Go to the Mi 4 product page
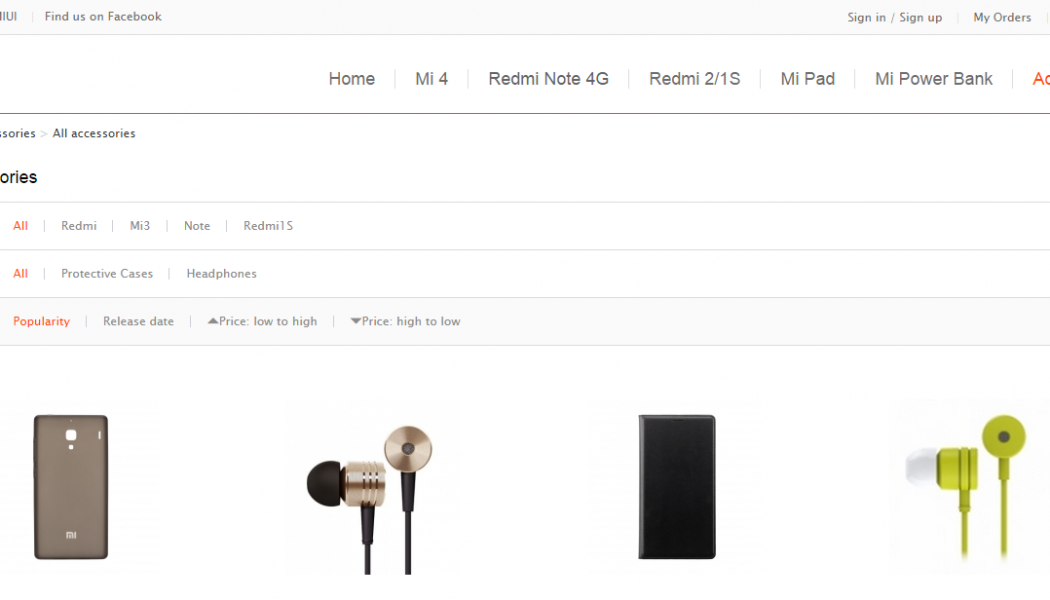Image resolution: width=1050 pixels, height=600 pixels. coord(431,79)
